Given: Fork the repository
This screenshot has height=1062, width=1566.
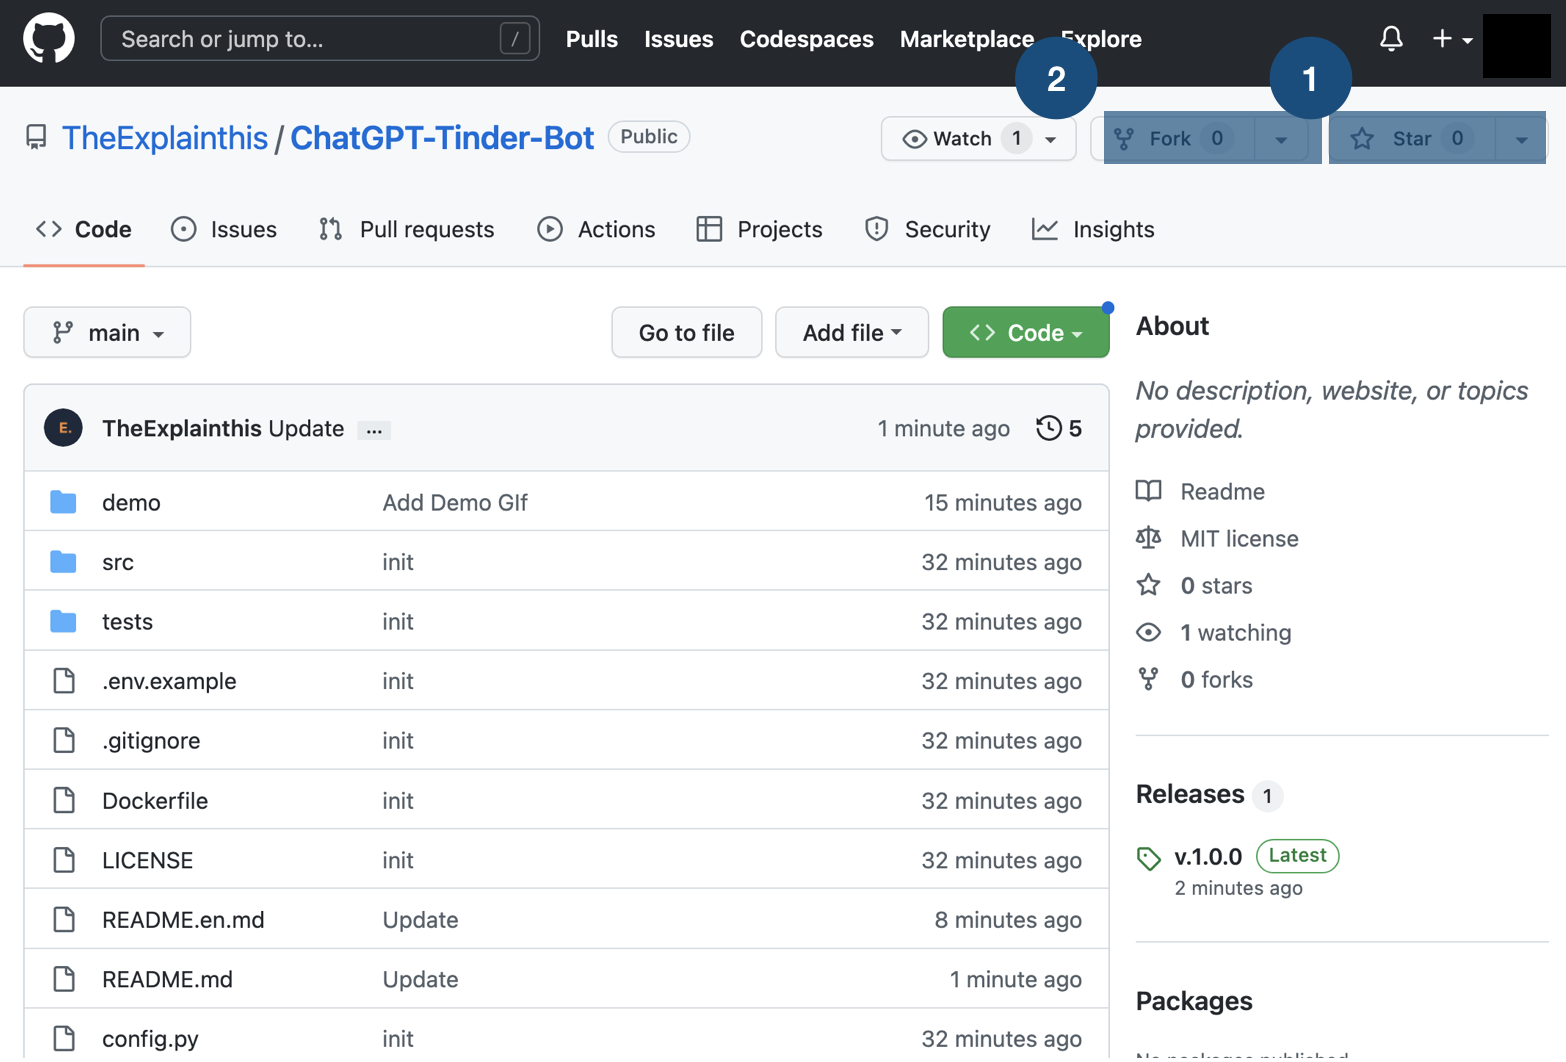Looking at the screenshot, I should 1173,139.
